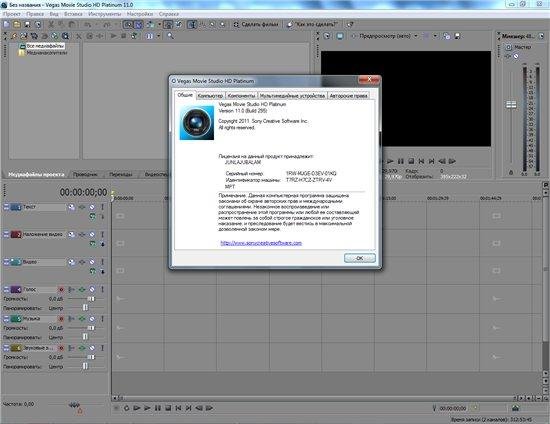Save the preview snapshot to file
This screenshot has height=424, width=550.
pos(457,36)
